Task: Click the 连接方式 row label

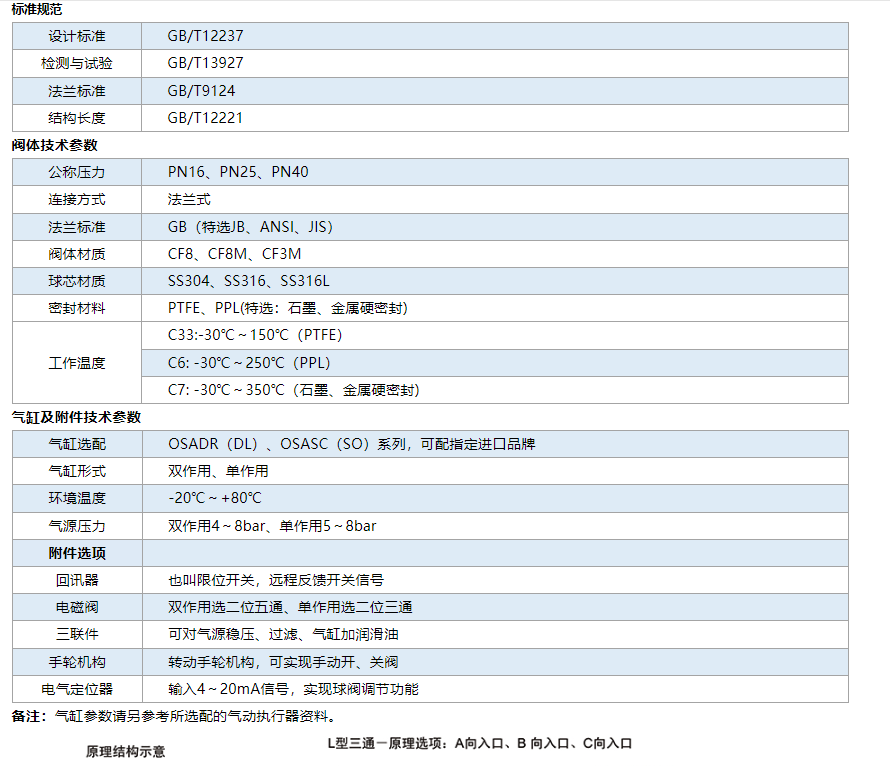Action: point(77,199)
